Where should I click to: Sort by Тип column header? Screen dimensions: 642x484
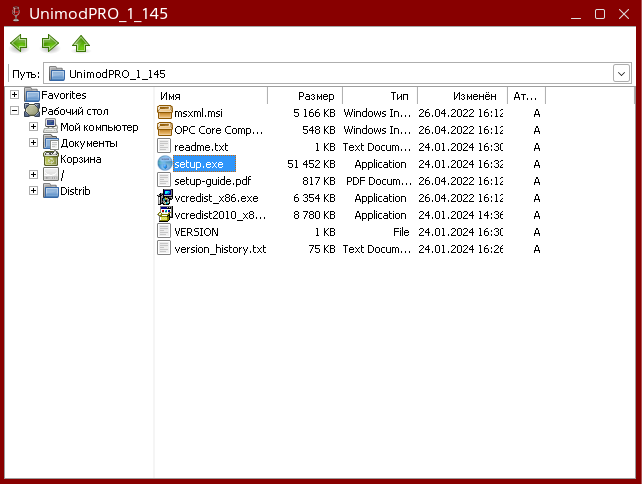380,96
